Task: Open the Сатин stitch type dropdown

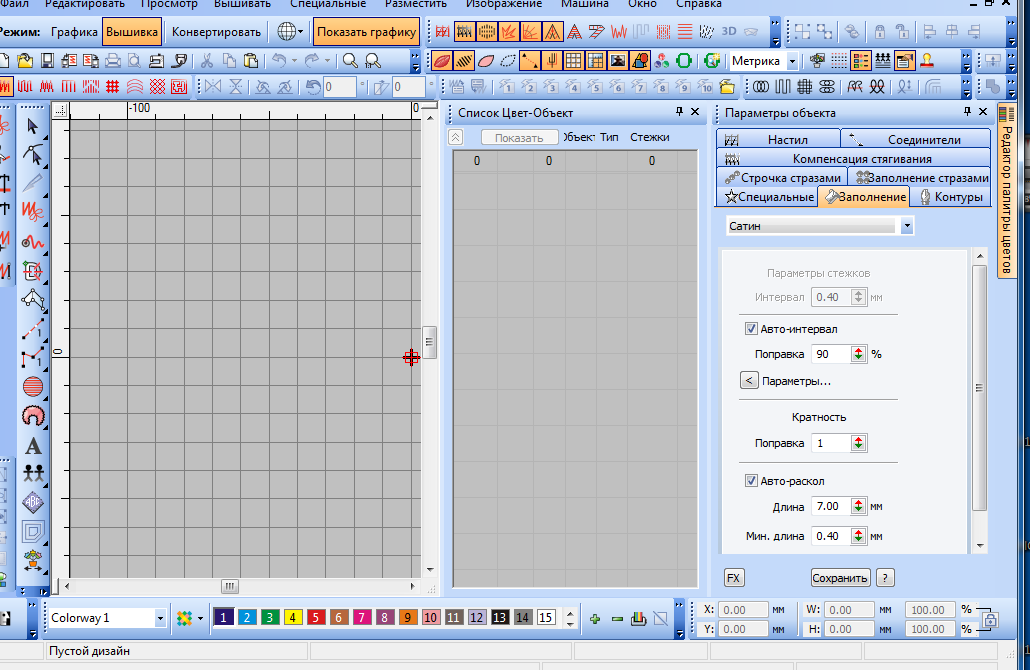Action: coord(907,227)
